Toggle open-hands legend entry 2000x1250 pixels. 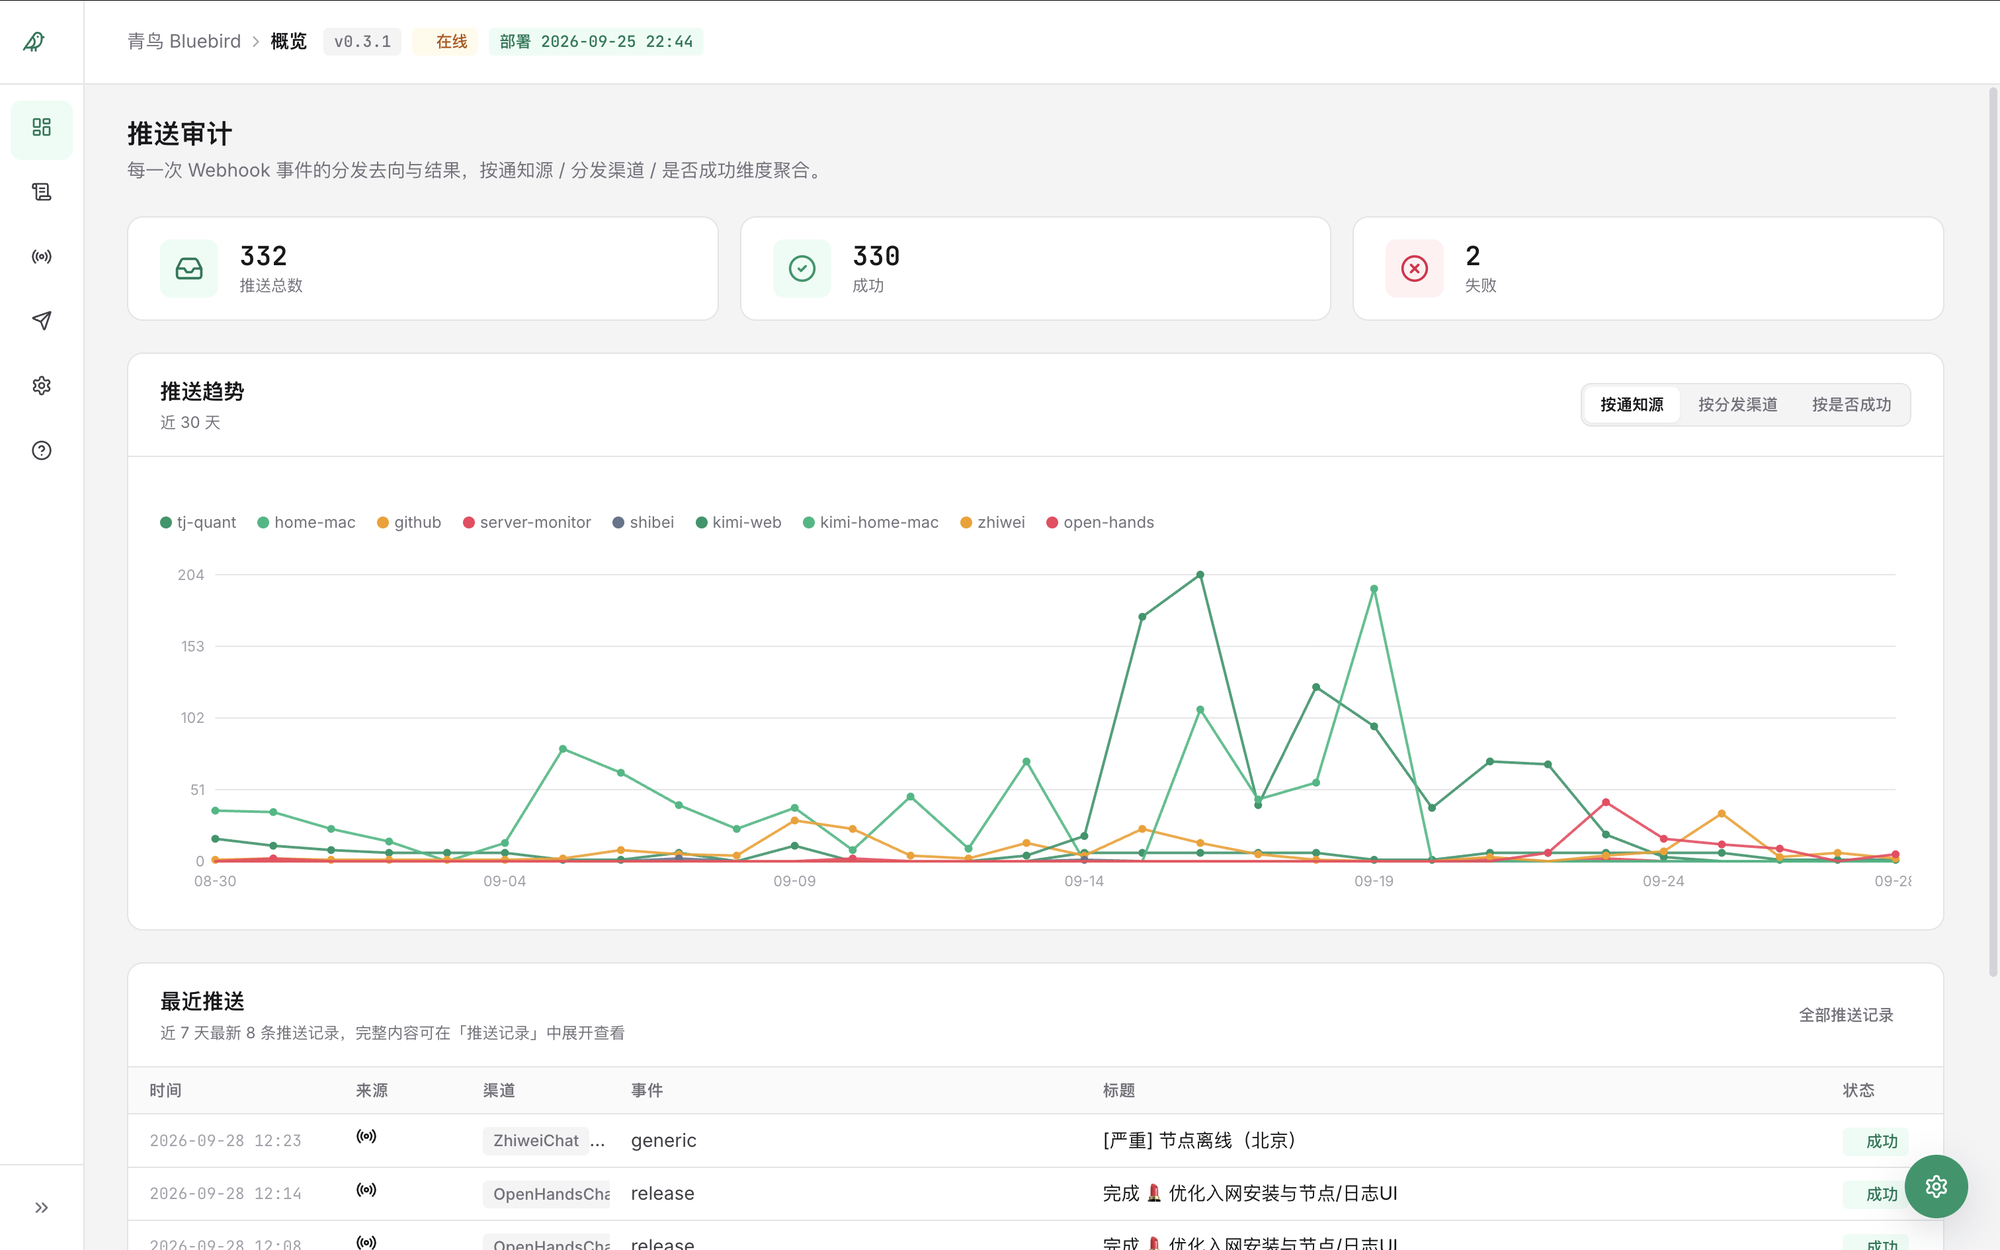point(1100,522)
